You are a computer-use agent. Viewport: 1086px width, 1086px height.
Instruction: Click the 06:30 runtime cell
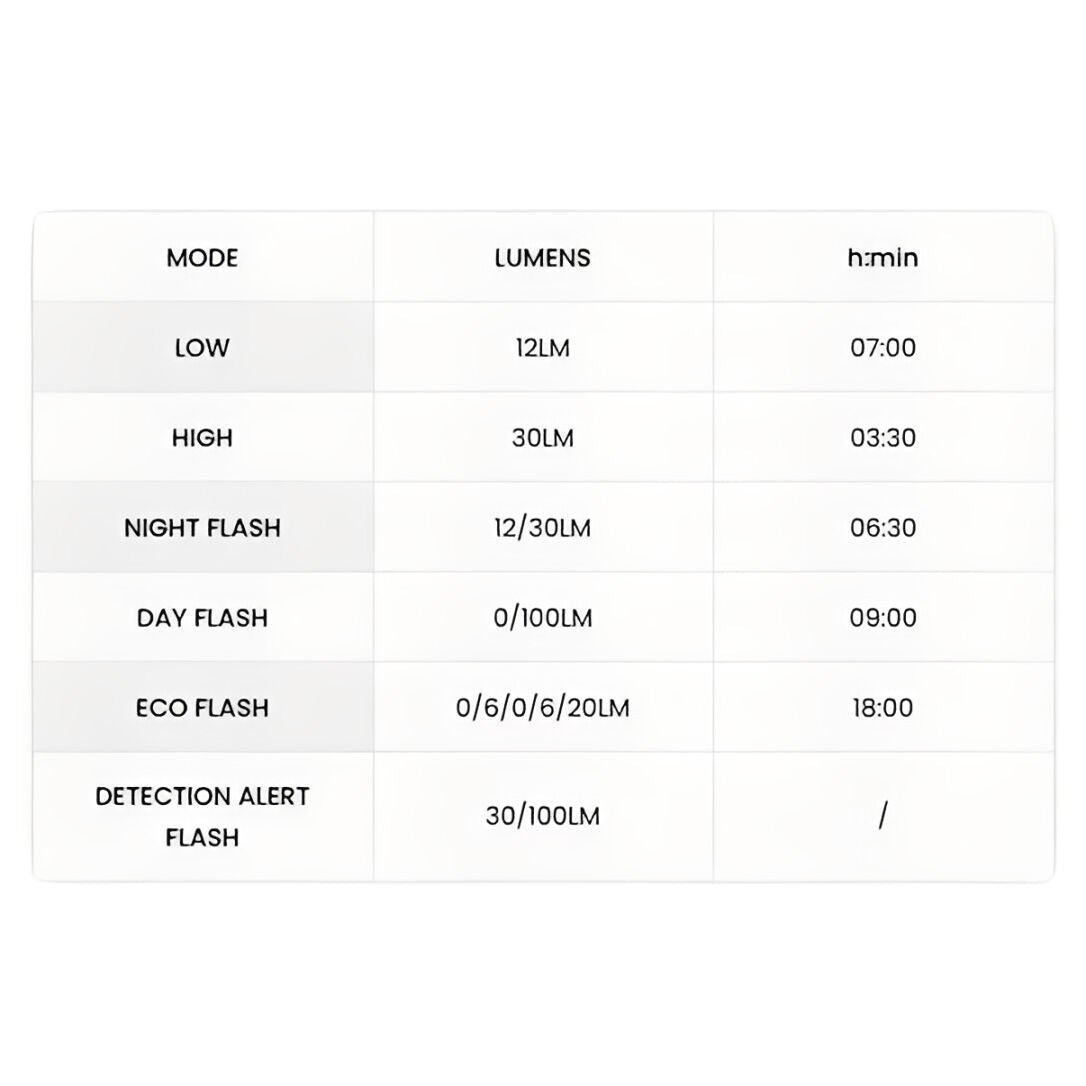pos(882,528)
